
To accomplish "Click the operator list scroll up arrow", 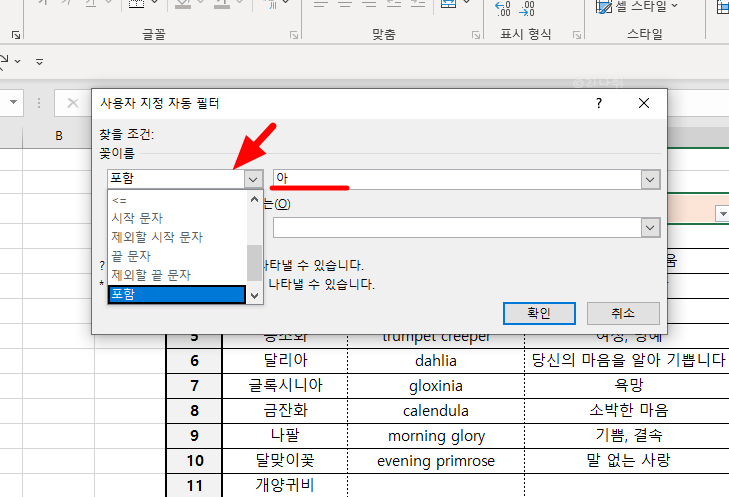I will (x=254, y=199).
